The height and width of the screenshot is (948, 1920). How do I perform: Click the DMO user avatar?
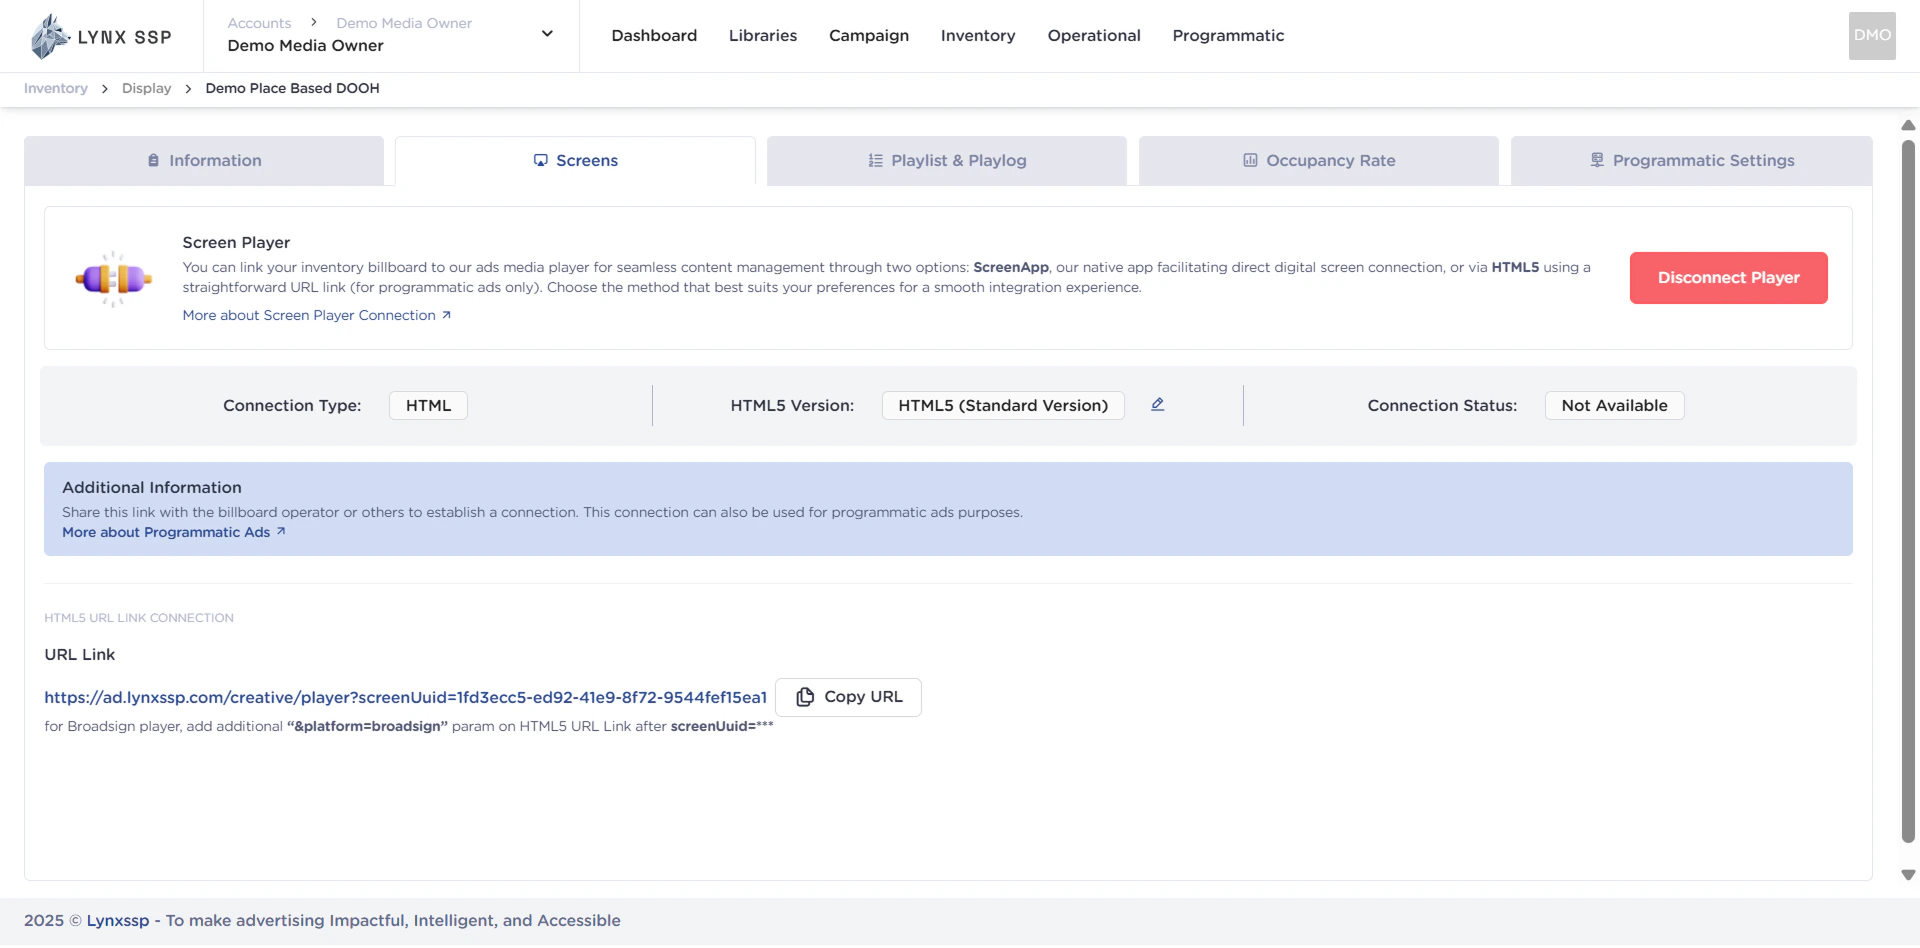(x=1872, y=36)
